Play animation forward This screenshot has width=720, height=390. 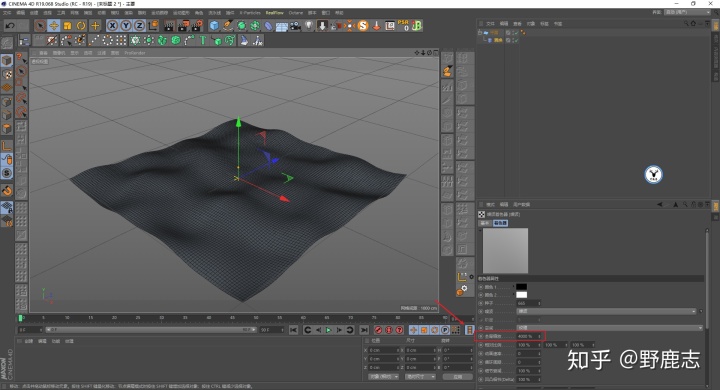pyautogui.click(x=328, y=330)
